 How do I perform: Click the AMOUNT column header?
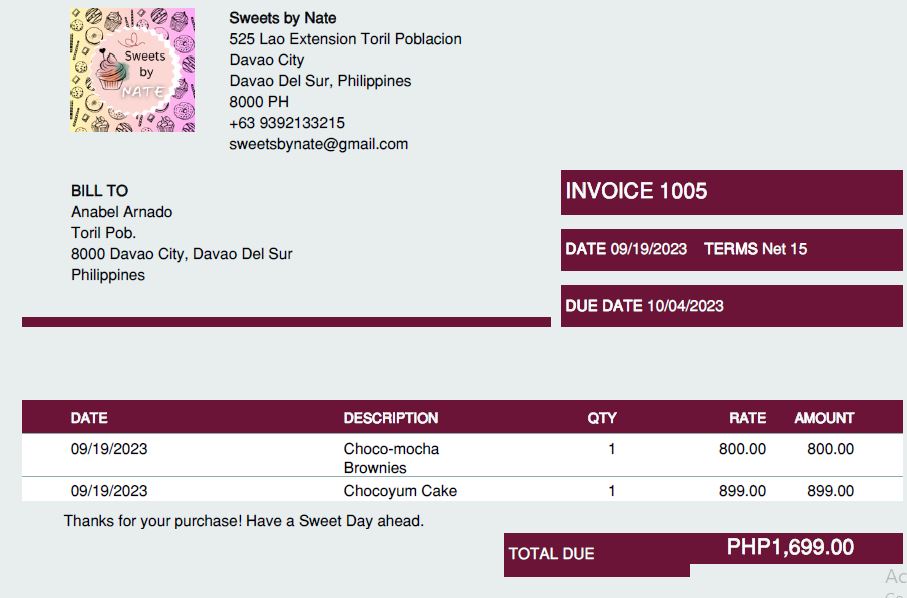pos(824,418)
